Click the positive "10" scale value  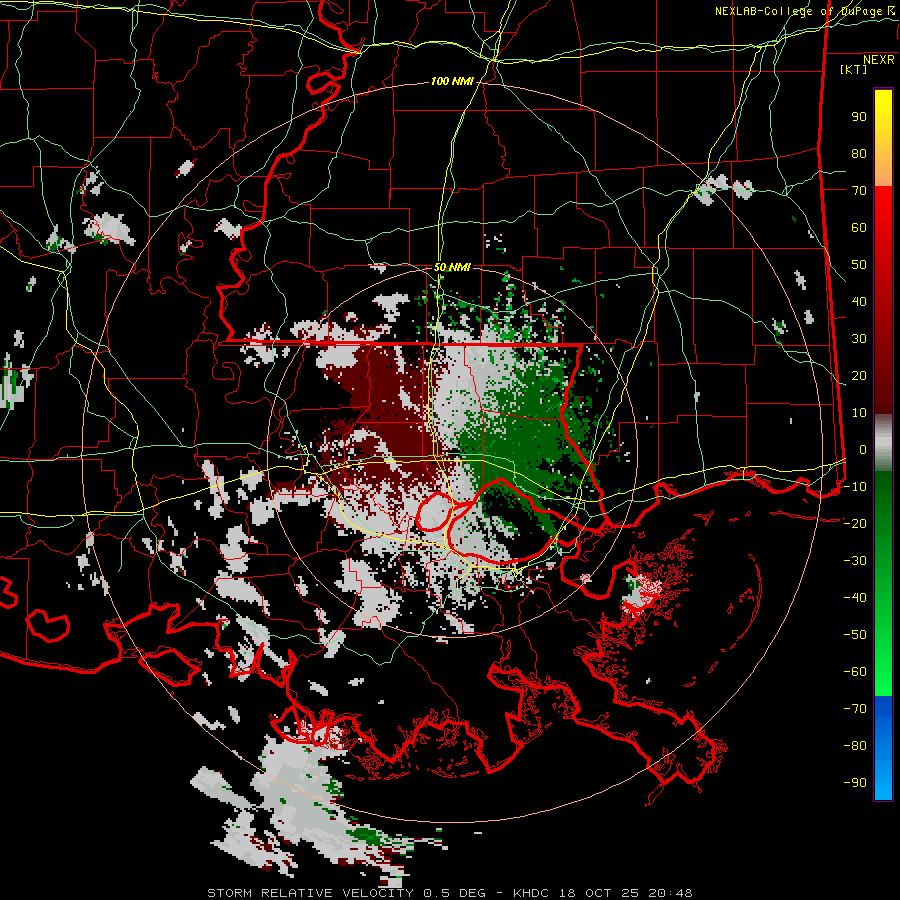point(859,413)
